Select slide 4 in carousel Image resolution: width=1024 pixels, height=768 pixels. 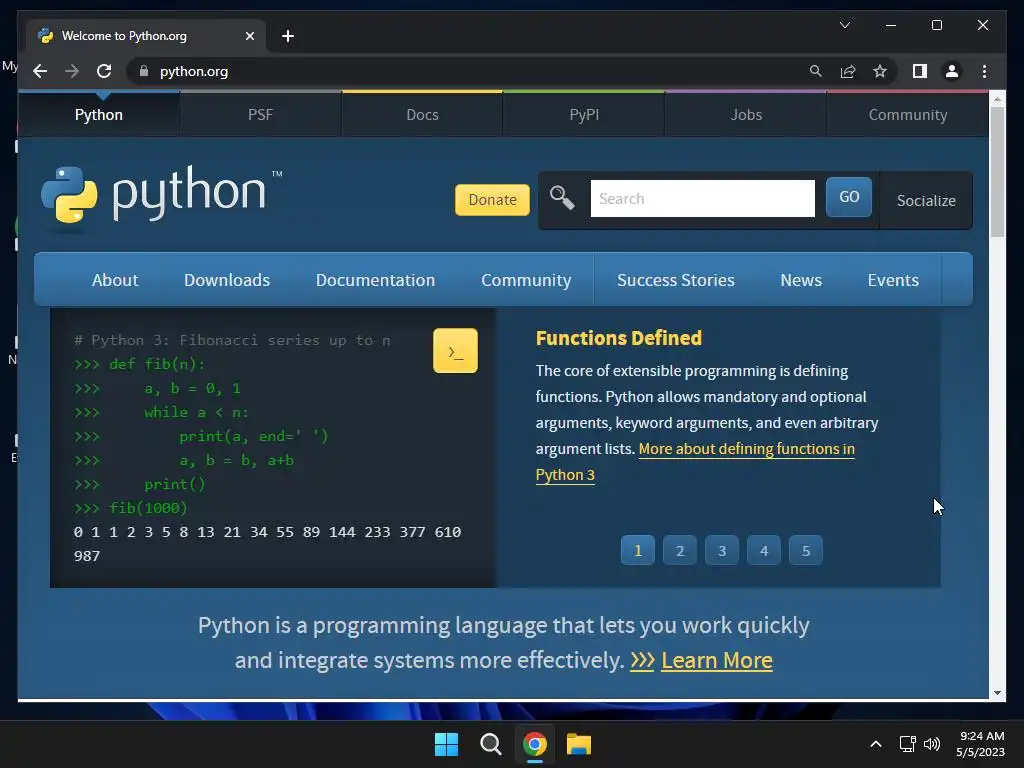point(763,550)
